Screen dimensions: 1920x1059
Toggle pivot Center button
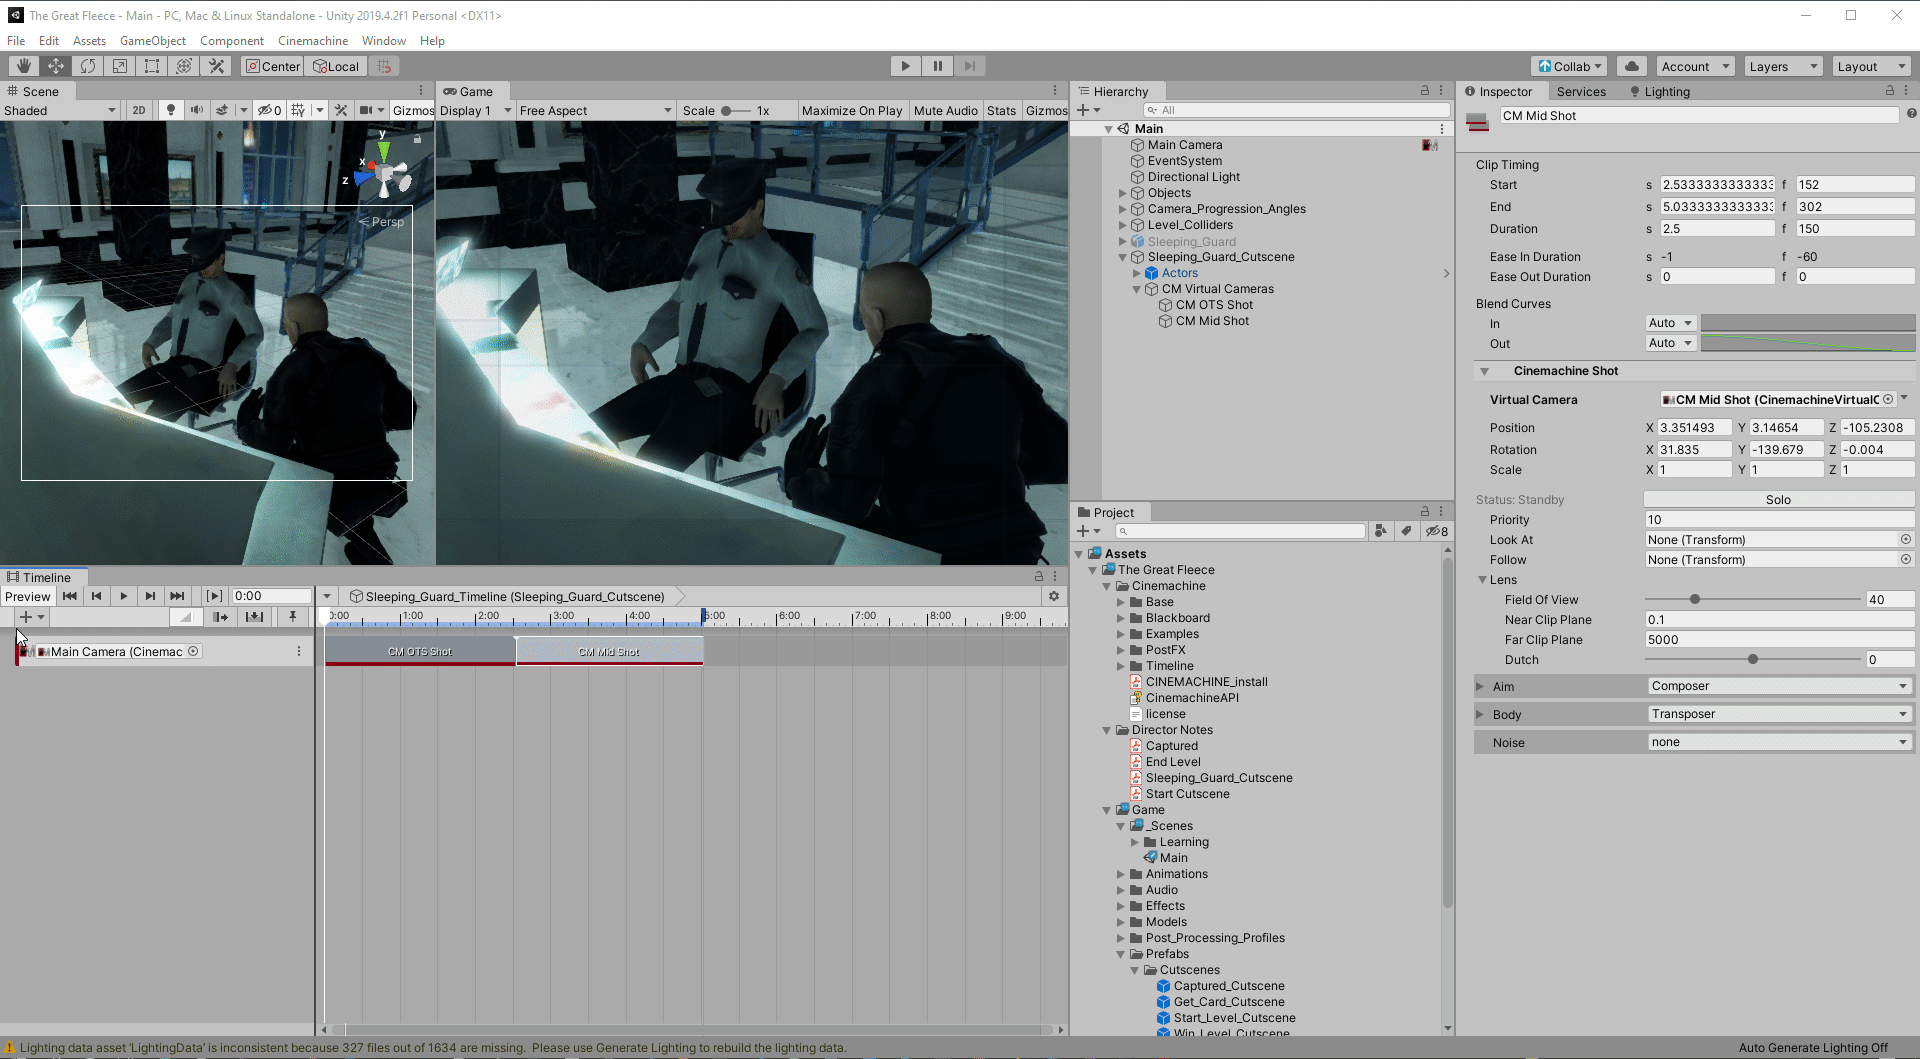pos(273,66)
